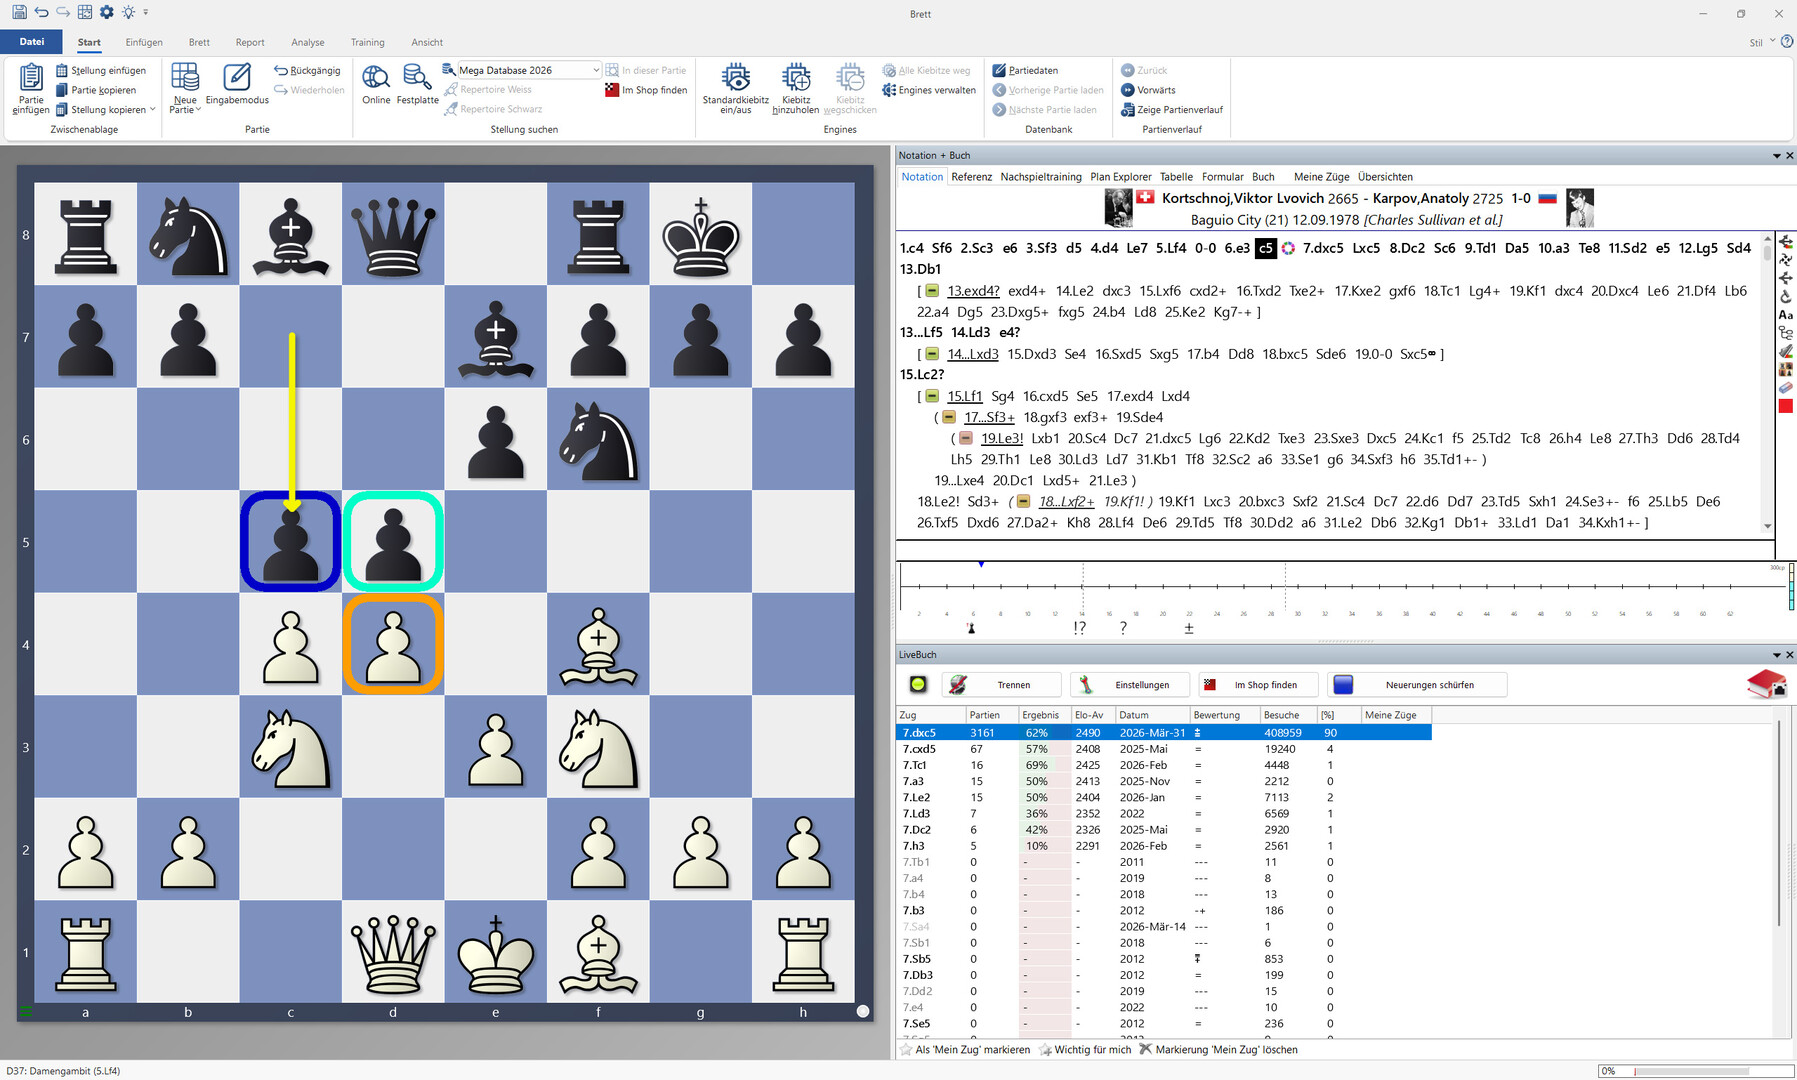Click the lightbulb icon in the quick access bar
This screenshot has width=1797, height=1080.
pyautogui.click(x=128, y=12)
